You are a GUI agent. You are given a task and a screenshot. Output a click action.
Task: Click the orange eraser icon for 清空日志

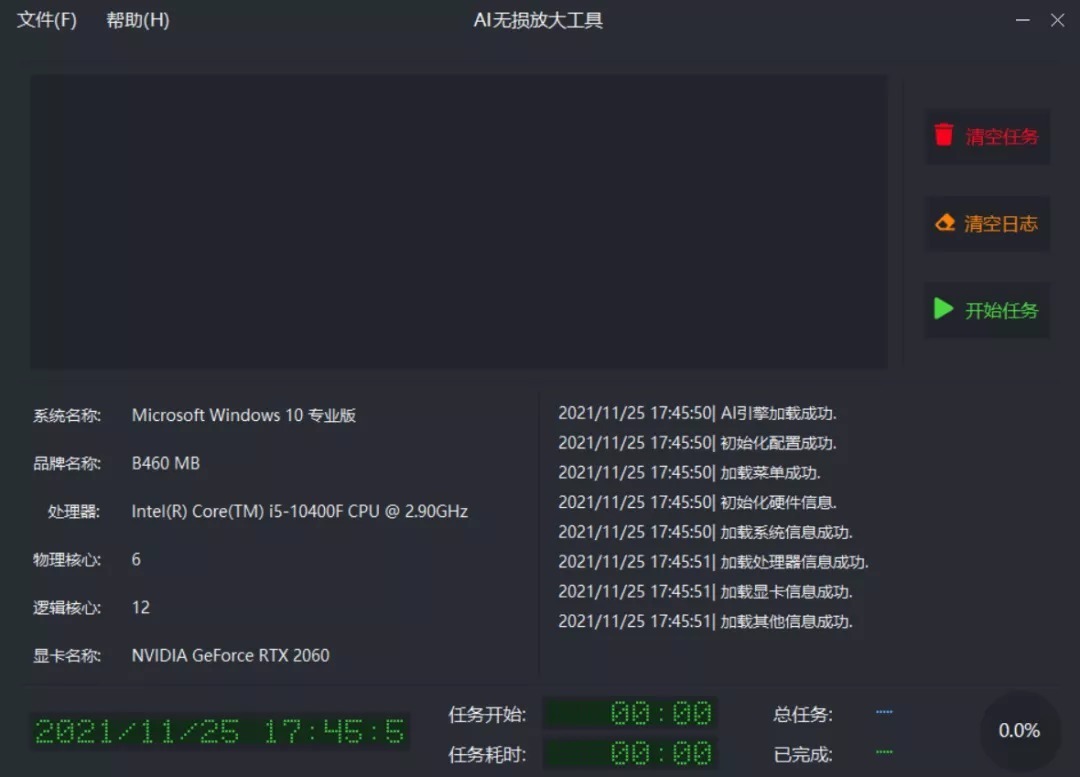(x=945, y=223)
